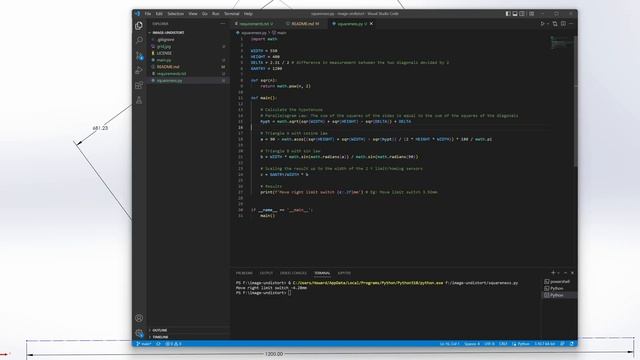Toggle Primary Side Bar layout icon
The height and width of the screenshot is (360, 640).
tap(508, 13)
